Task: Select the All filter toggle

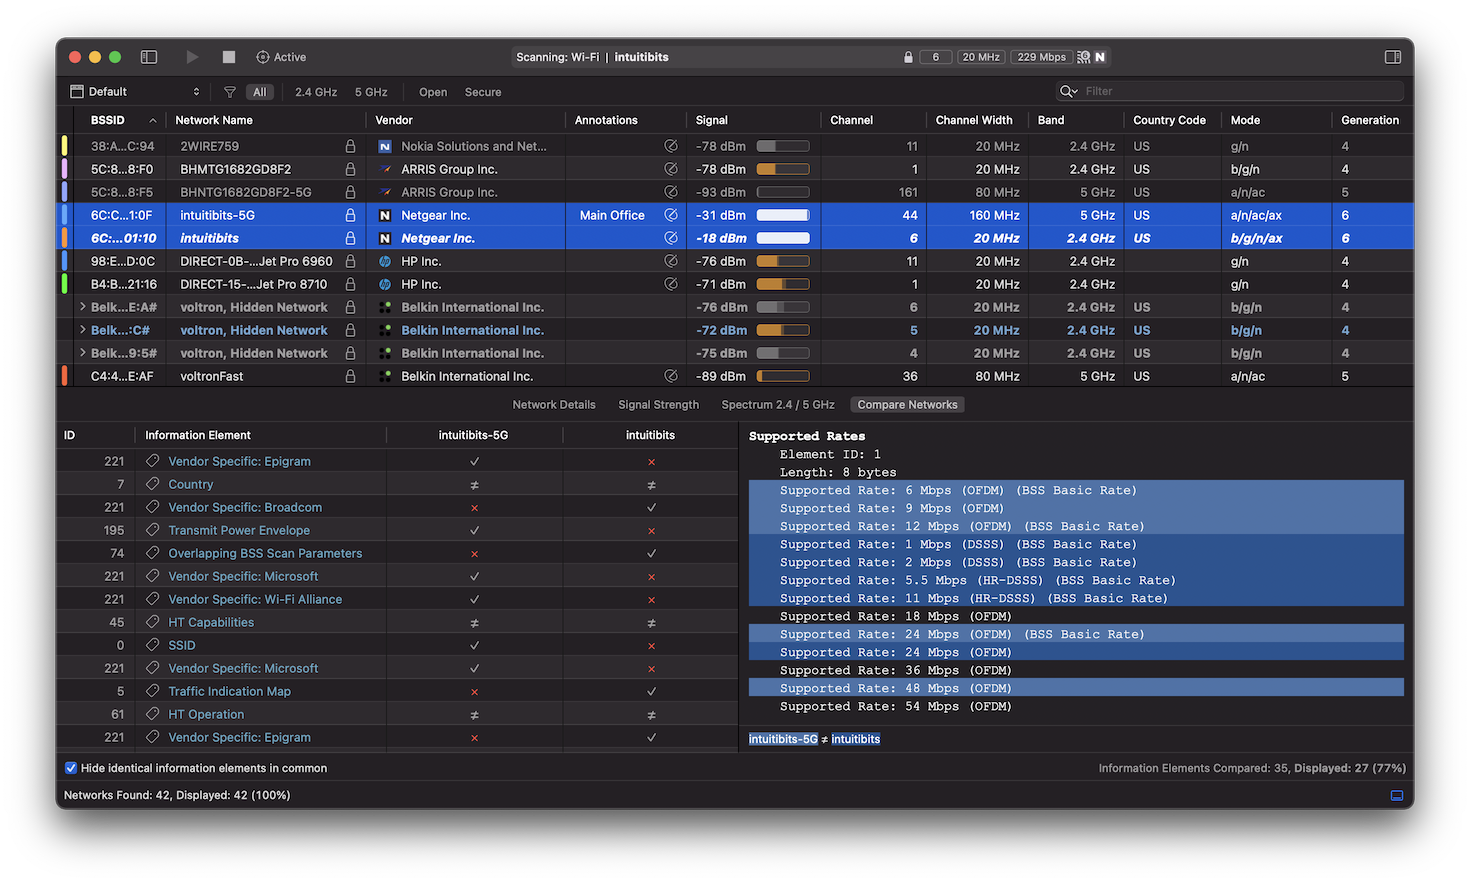Action: click(x=260, y=92)
